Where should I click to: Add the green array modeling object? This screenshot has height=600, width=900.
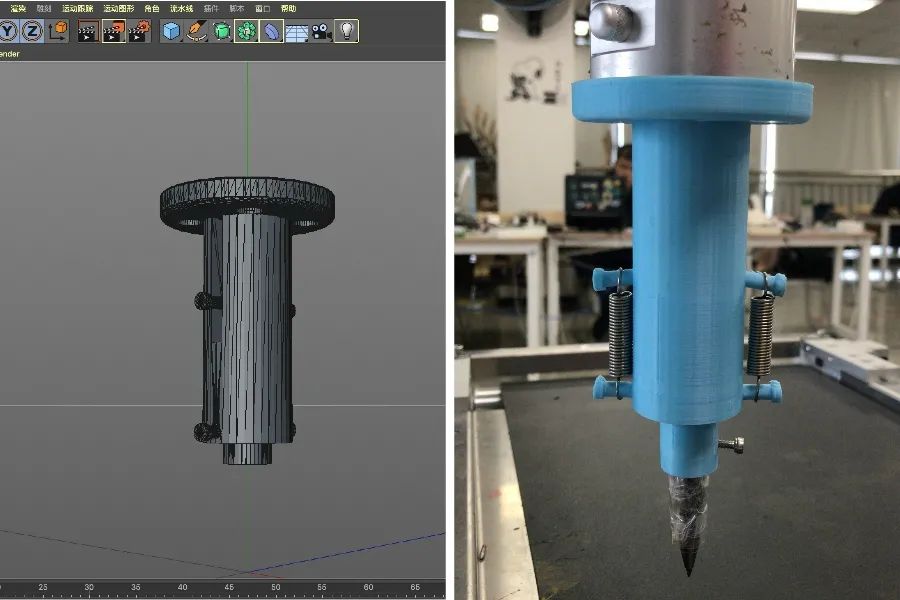246,31
